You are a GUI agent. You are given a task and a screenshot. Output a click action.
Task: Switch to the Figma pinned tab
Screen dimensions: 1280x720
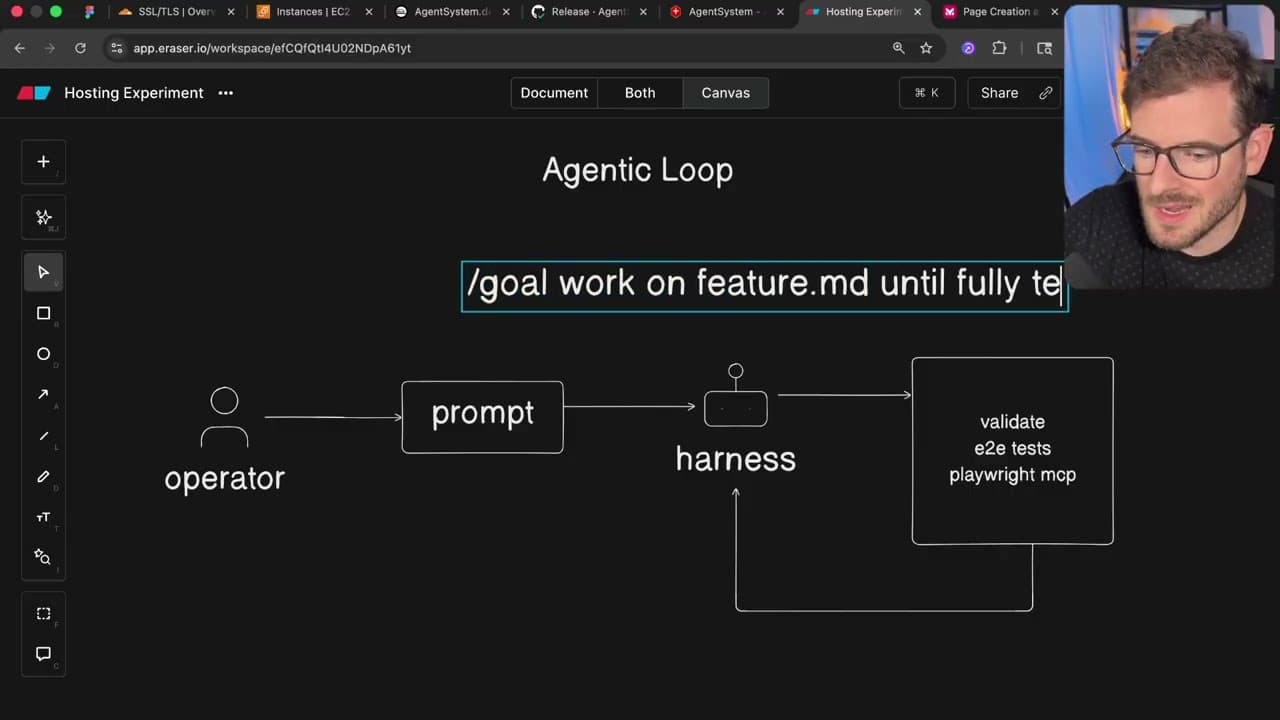point(90,12)
